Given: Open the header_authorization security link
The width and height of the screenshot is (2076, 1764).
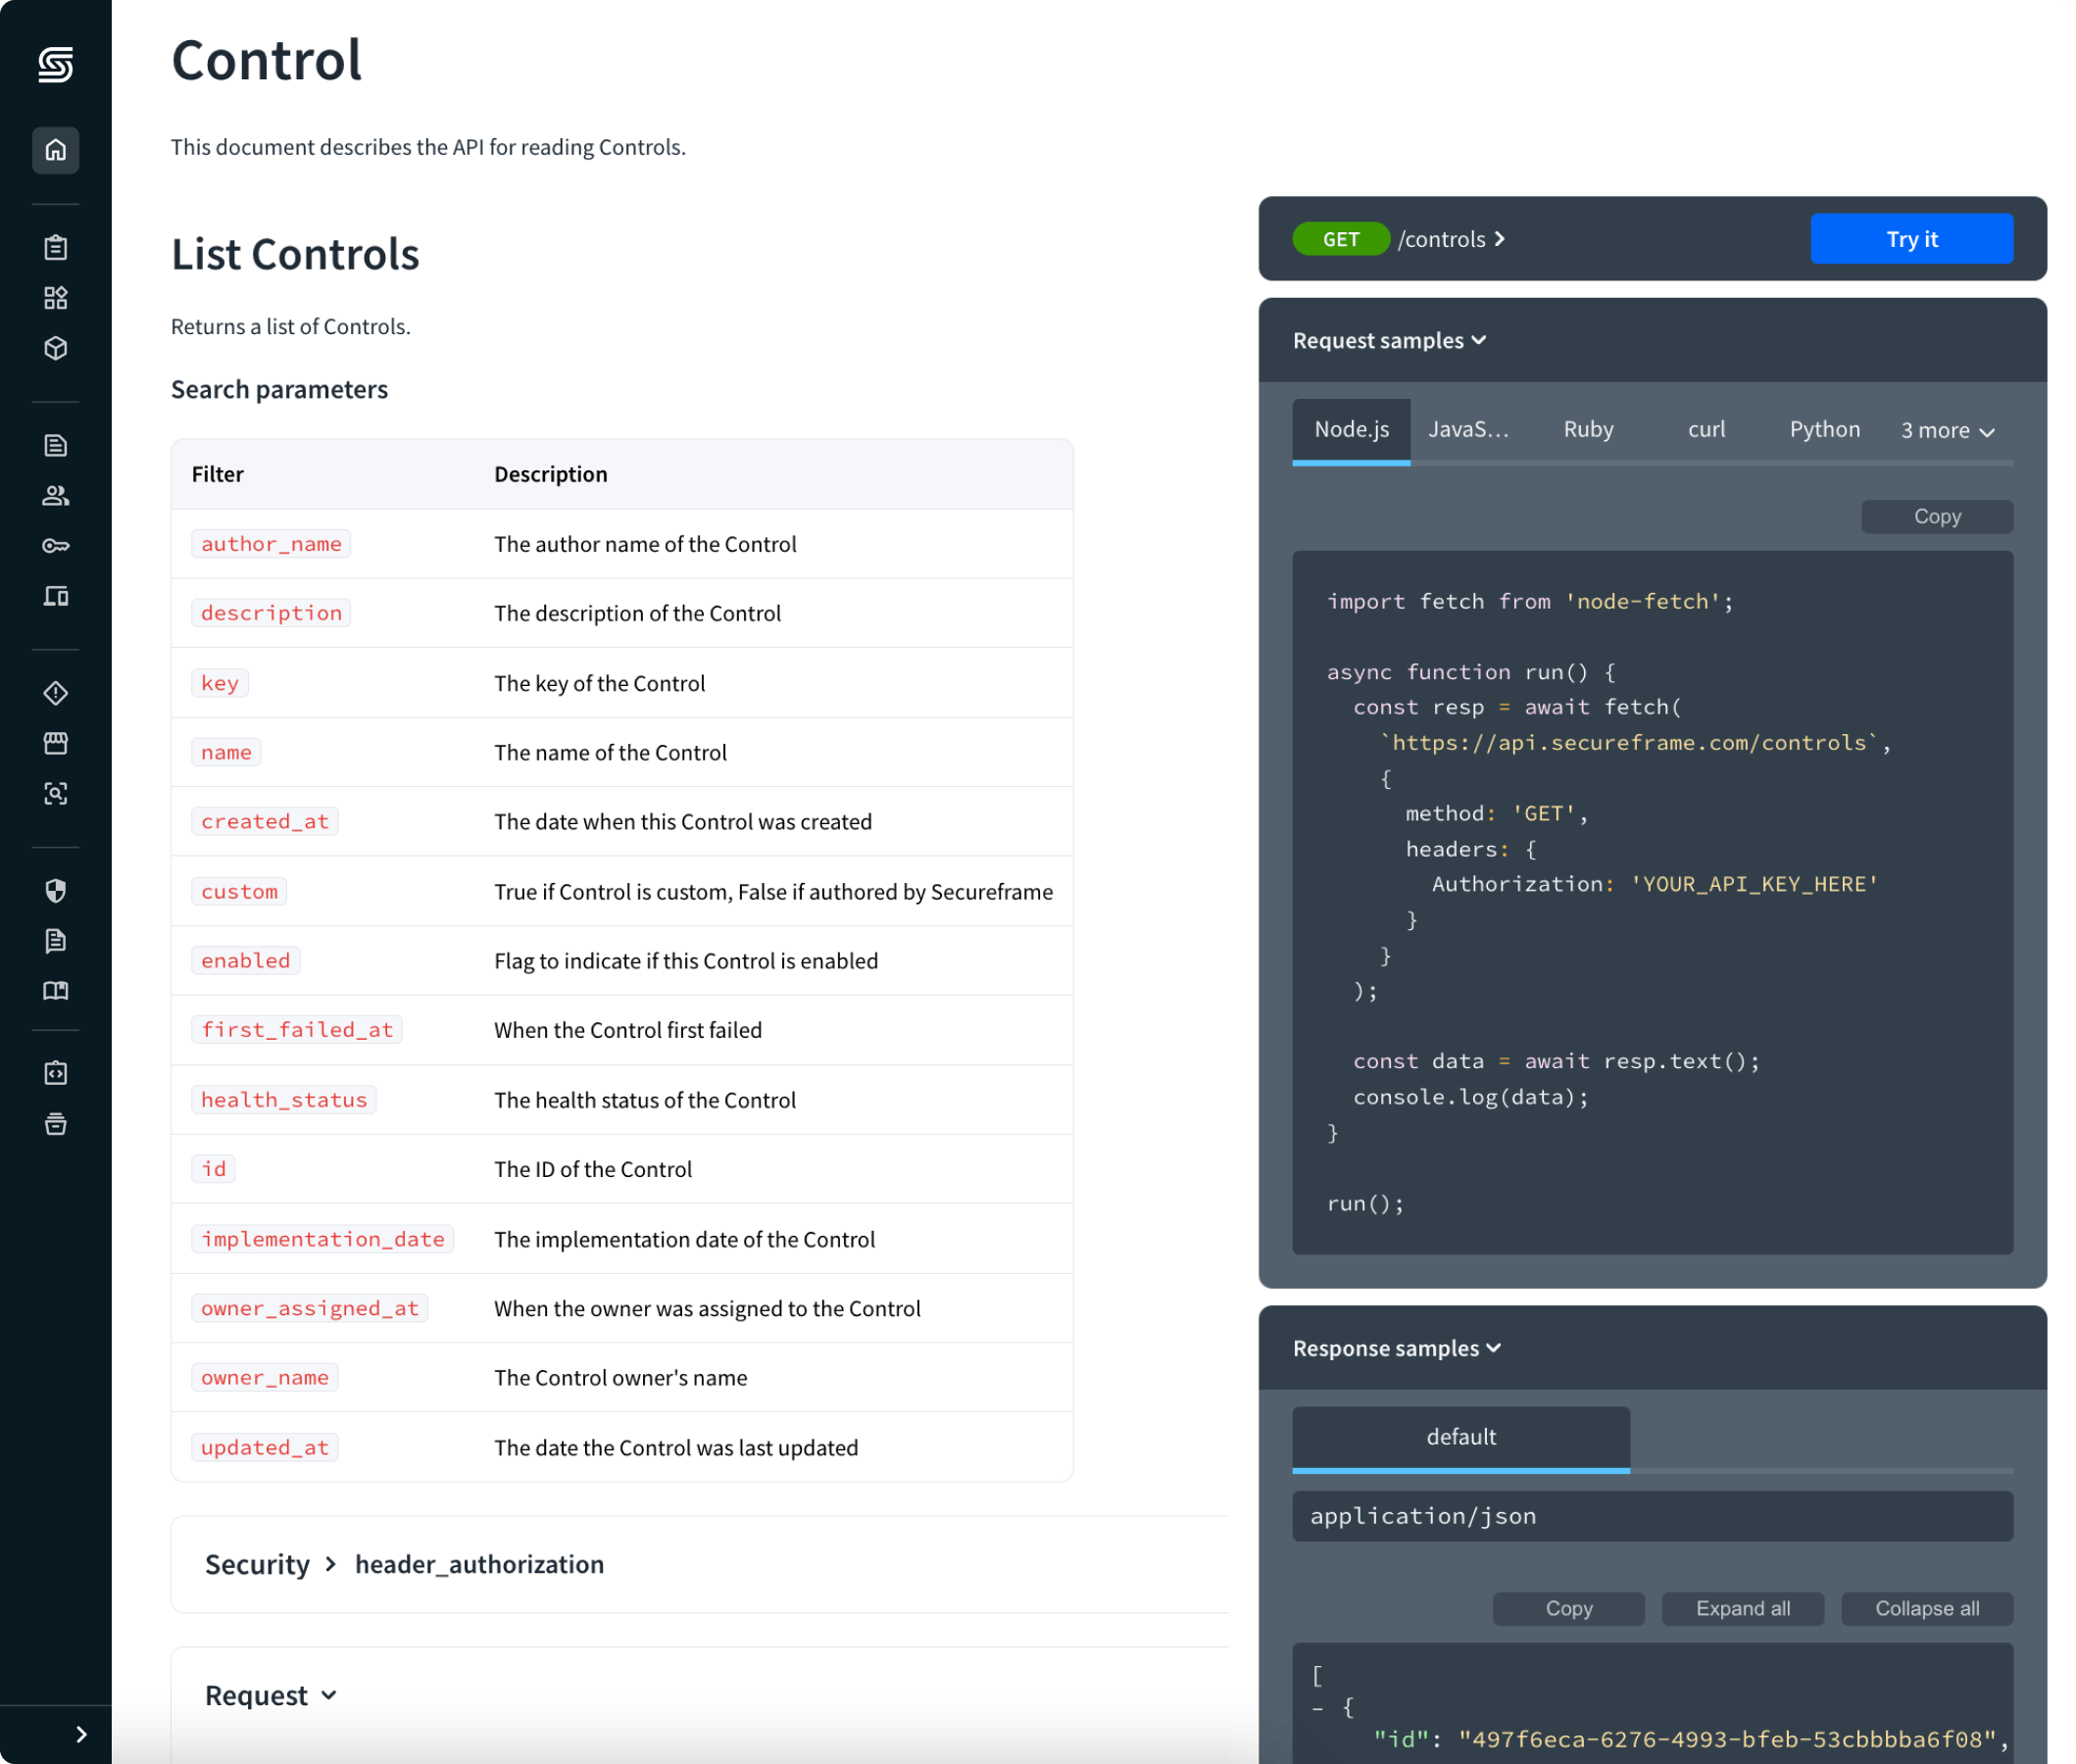Looking at the screenshot, I should 479,1564.
